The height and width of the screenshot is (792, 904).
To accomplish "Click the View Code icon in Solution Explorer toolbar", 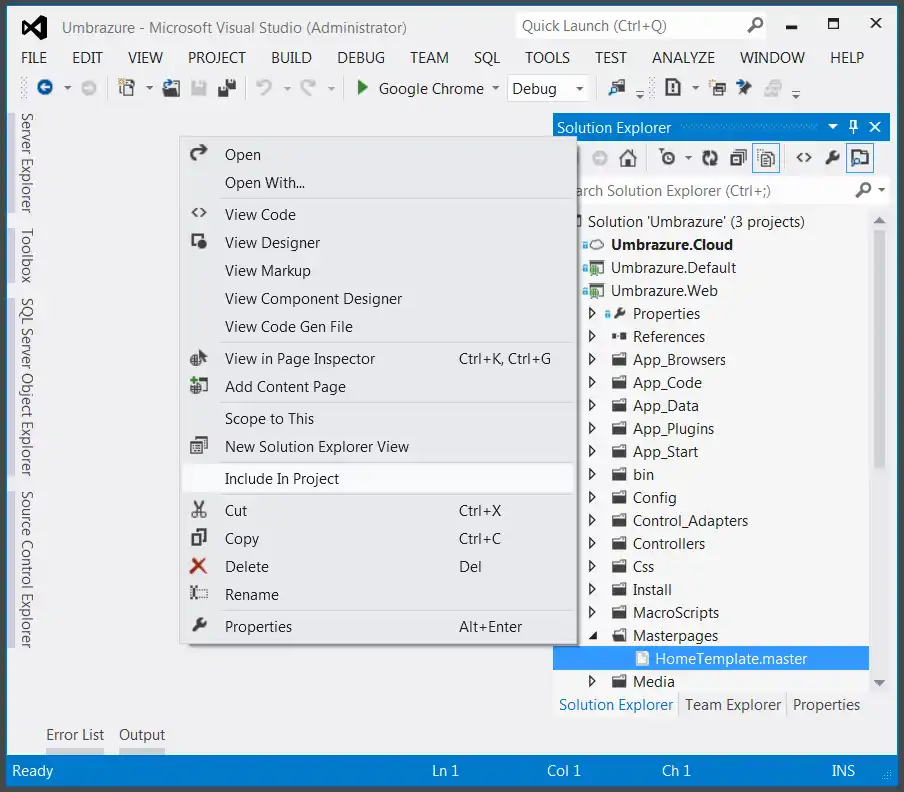I will [804, 157].
